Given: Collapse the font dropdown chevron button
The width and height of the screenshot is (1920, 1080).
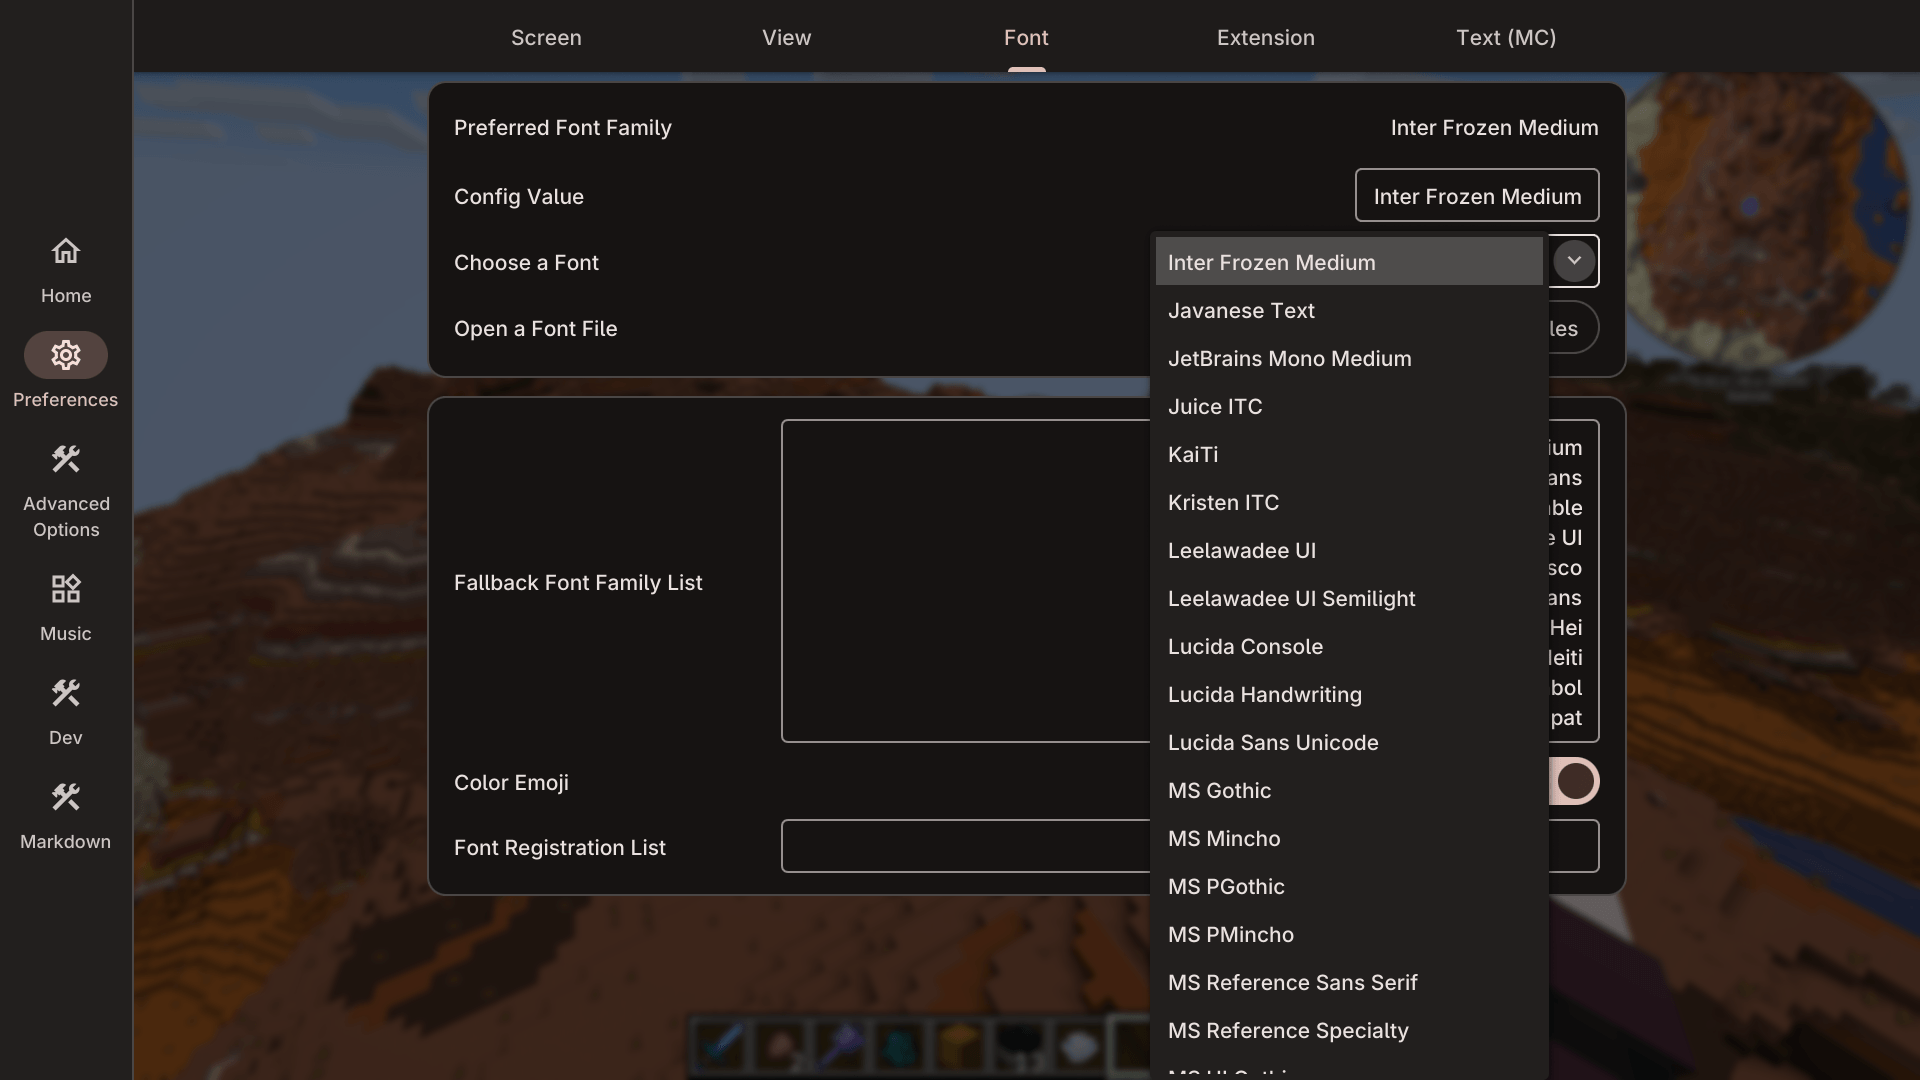Looking at the screenshot, I should [1573, 261].
